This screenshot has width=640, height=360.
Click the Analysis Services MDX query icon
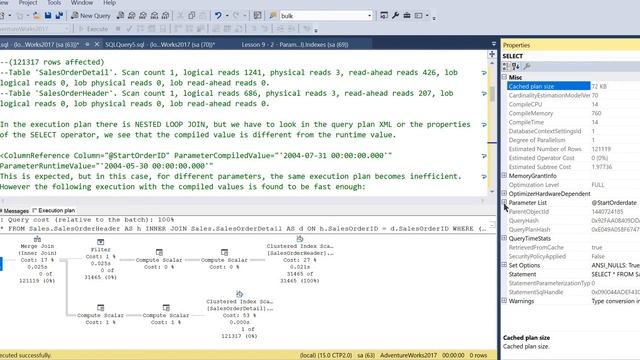[x=131, y=16]
